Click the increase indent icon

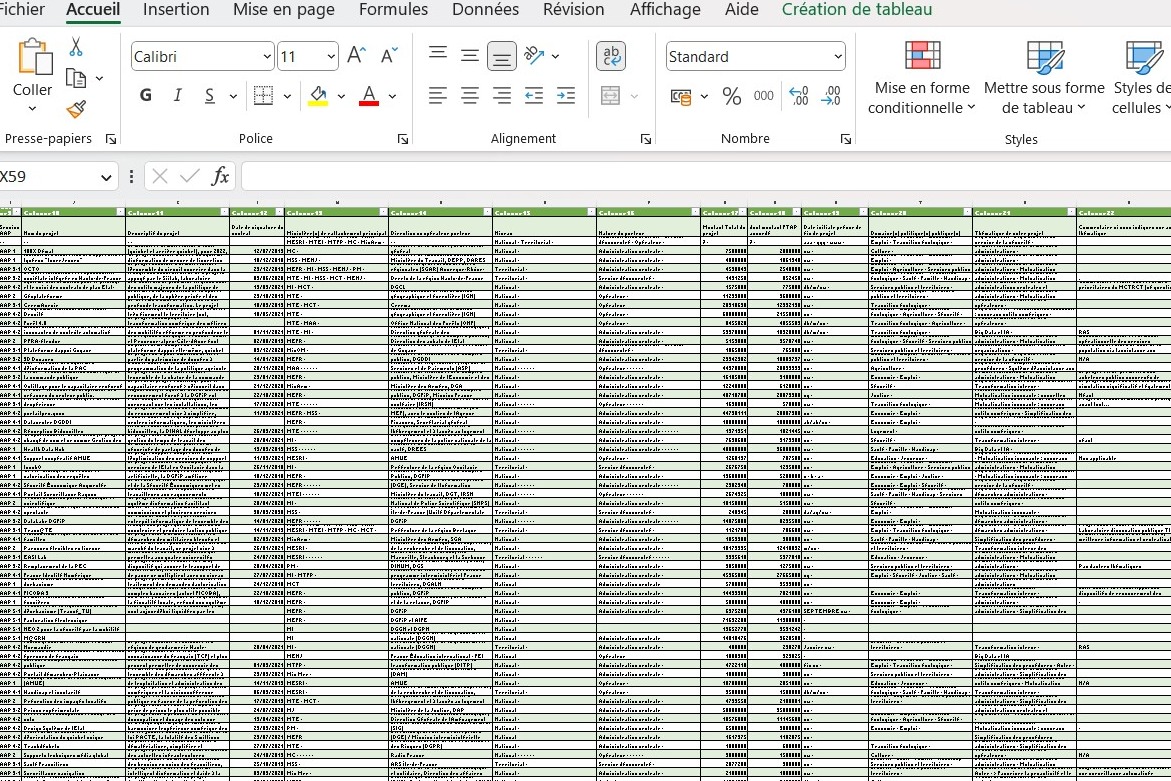click(566, 96)
